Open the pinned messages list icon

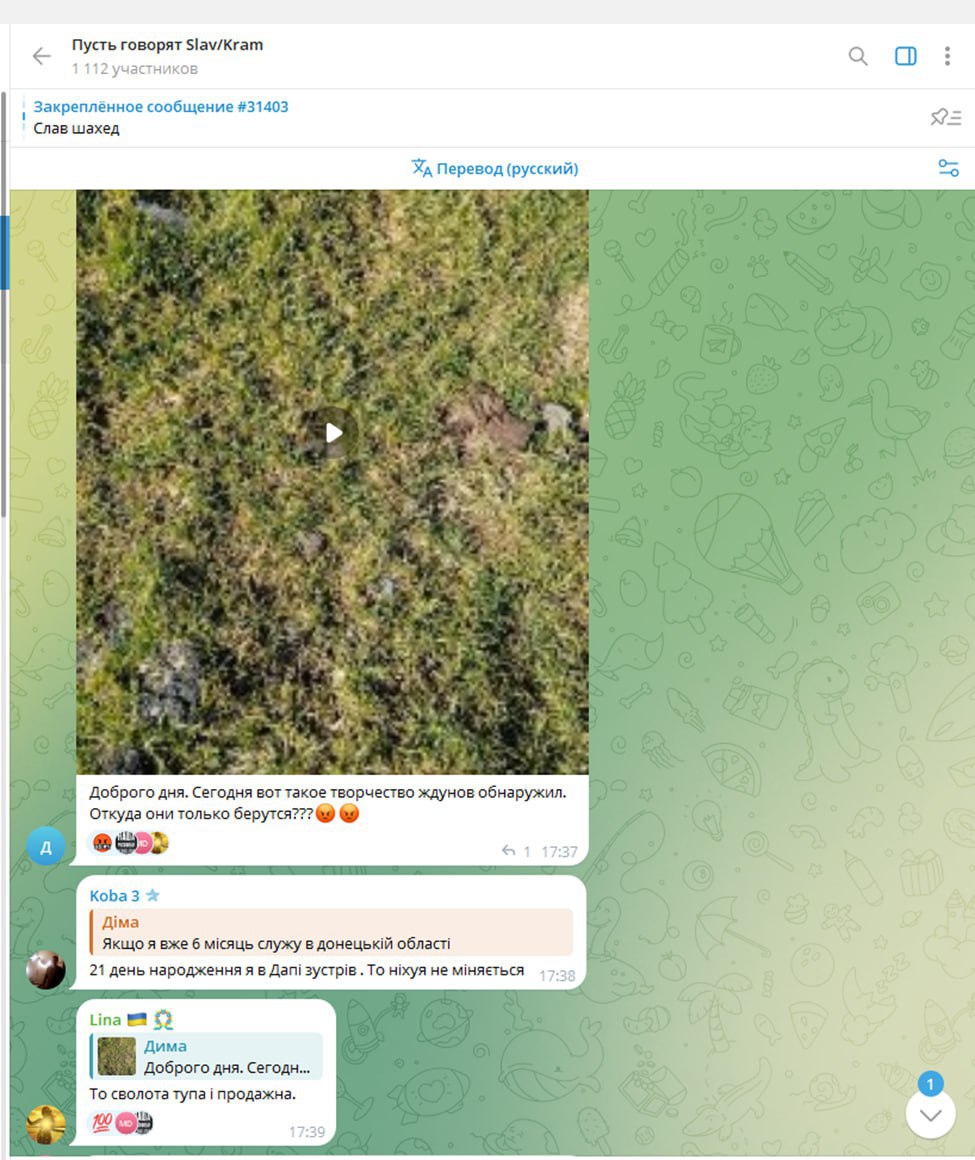(945, 118)
